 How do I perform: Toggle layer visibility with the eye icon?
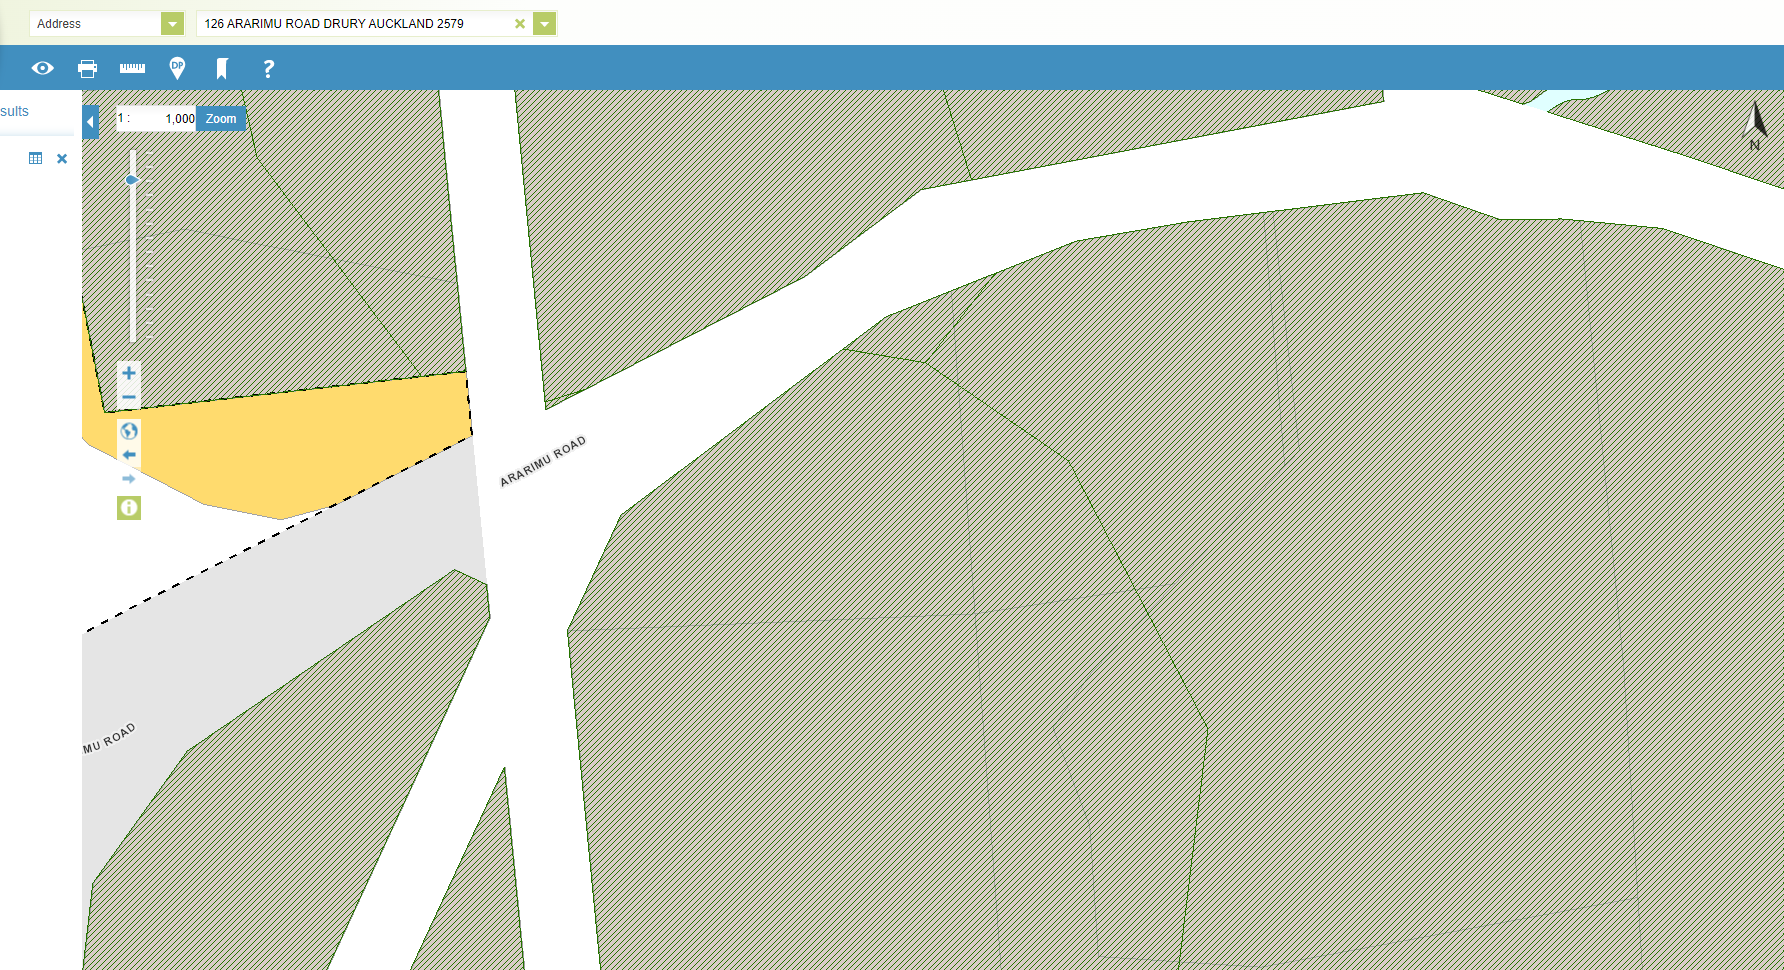(x=42, y=68)
